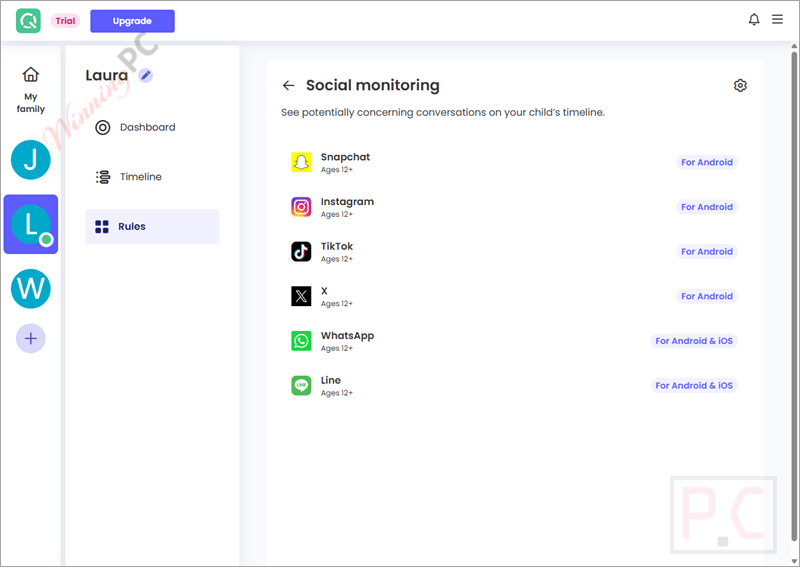Click Ages 12+ under Snapchat
800x567 pixels.
tap(336, 170)
